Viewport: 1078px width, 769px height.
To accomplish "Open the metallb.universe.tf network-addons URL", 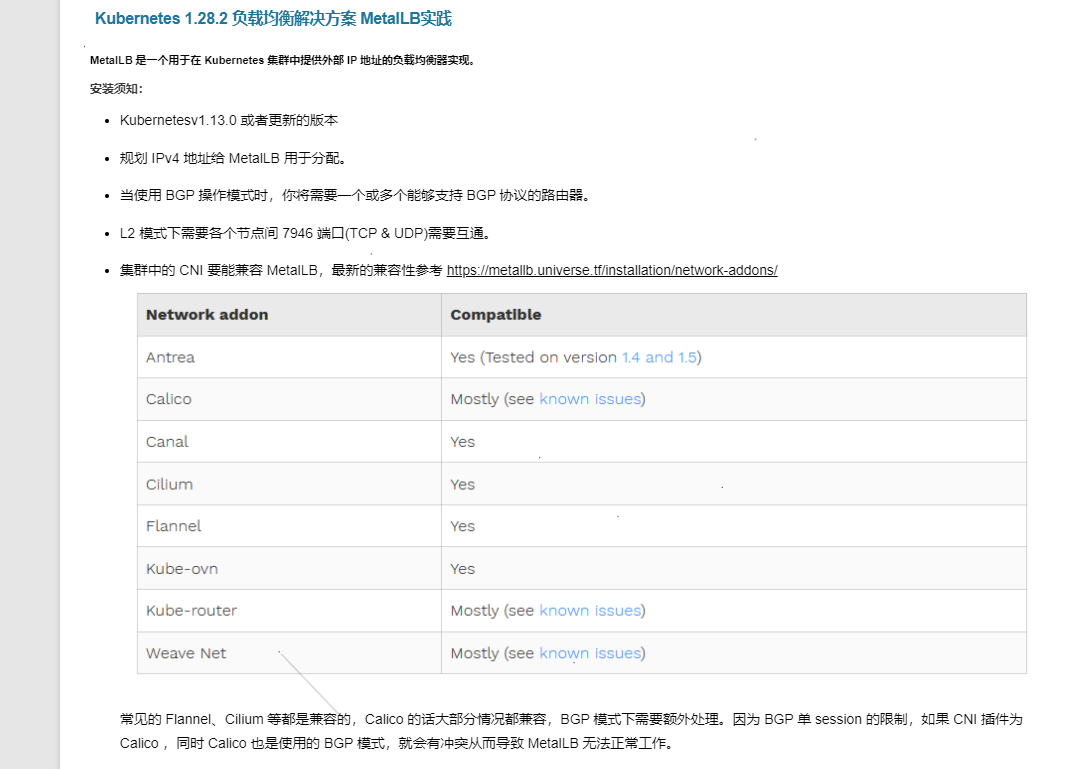I will pos(612,270).
